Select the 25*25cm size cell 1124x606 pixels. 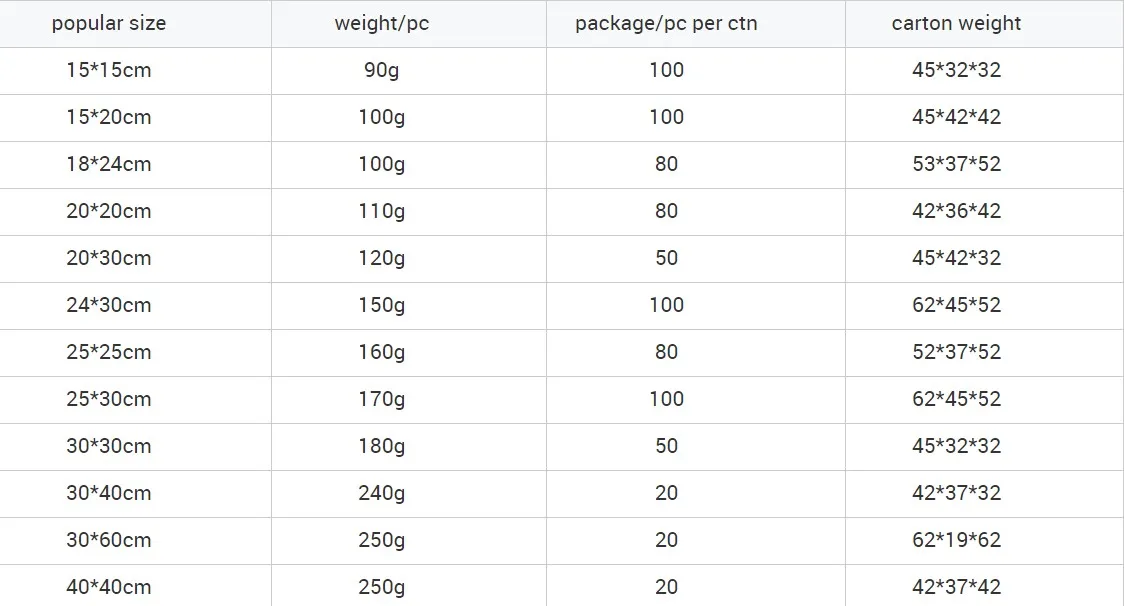click(x=108, y=352)
